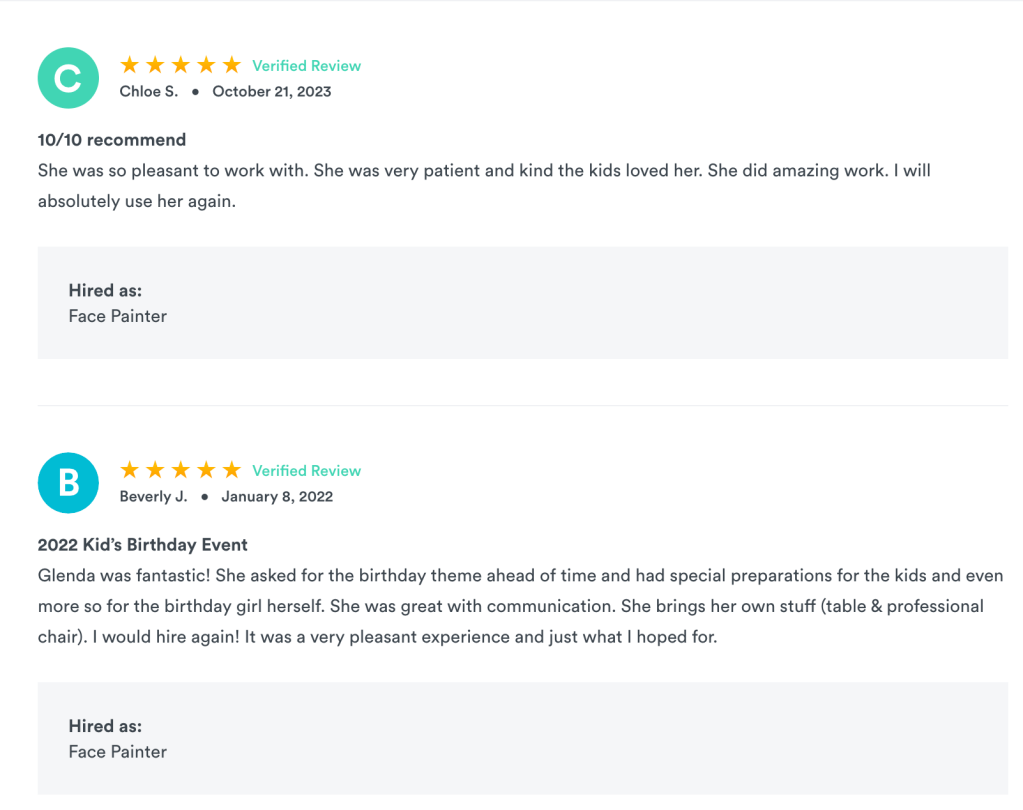This screenshot has width=1023, height=810.
Task: Click the October 21, 2023 review date
Action: point(271,91)
